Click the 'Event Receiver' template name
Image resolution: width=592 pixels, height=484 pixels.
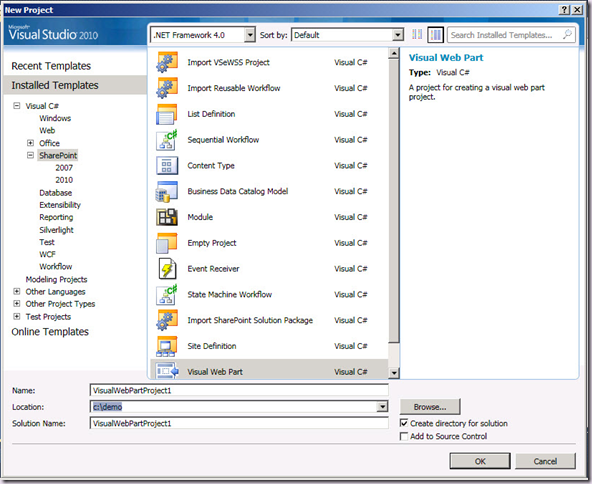click(213, 269)
